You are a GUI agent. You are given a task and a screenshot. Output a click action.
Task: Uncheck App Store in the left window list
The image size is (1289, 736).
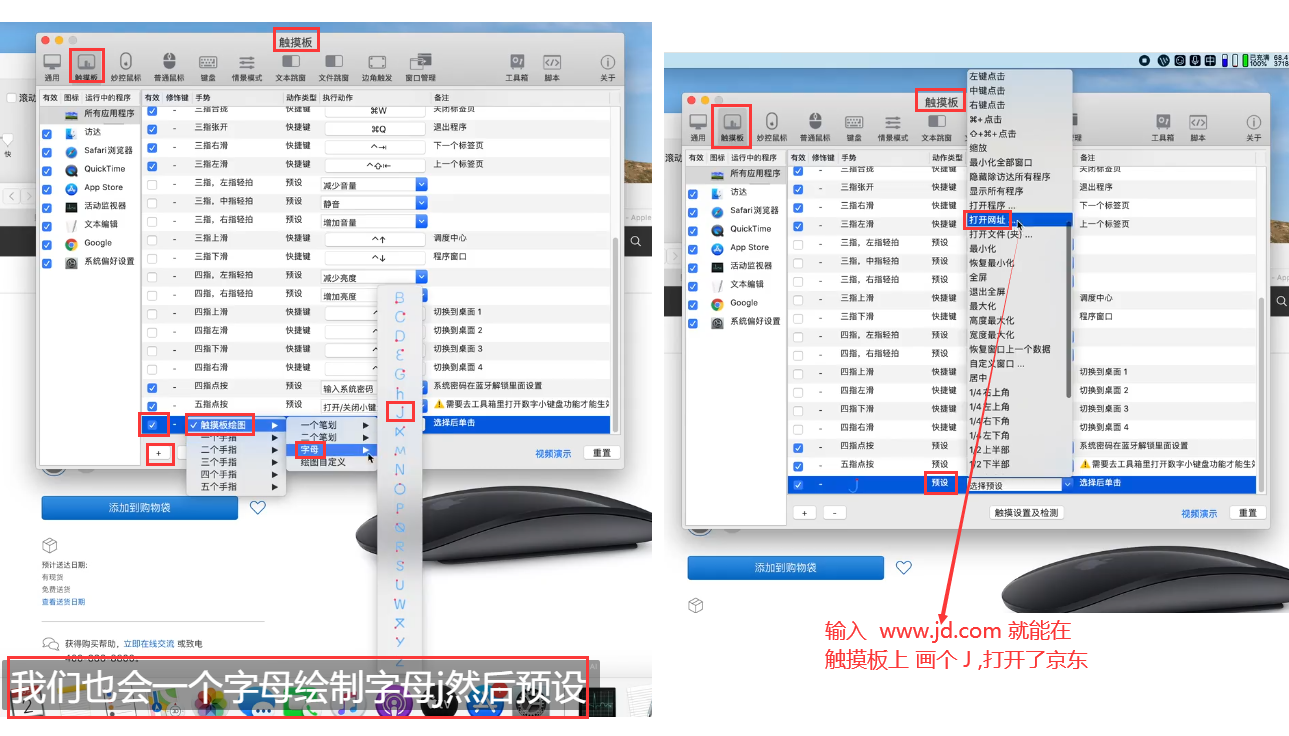[x=47, y=189]
